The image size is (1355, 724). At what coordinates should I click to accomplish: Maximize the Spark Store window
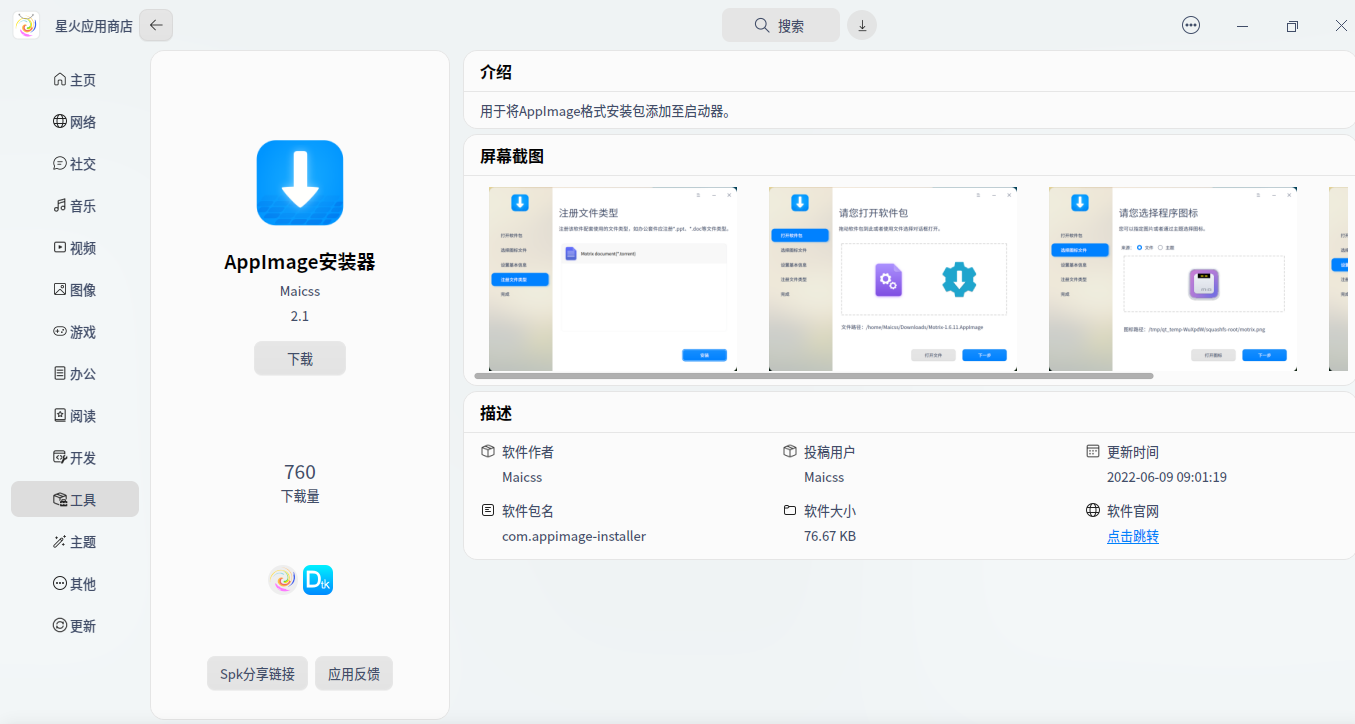tap(1292, 26)
